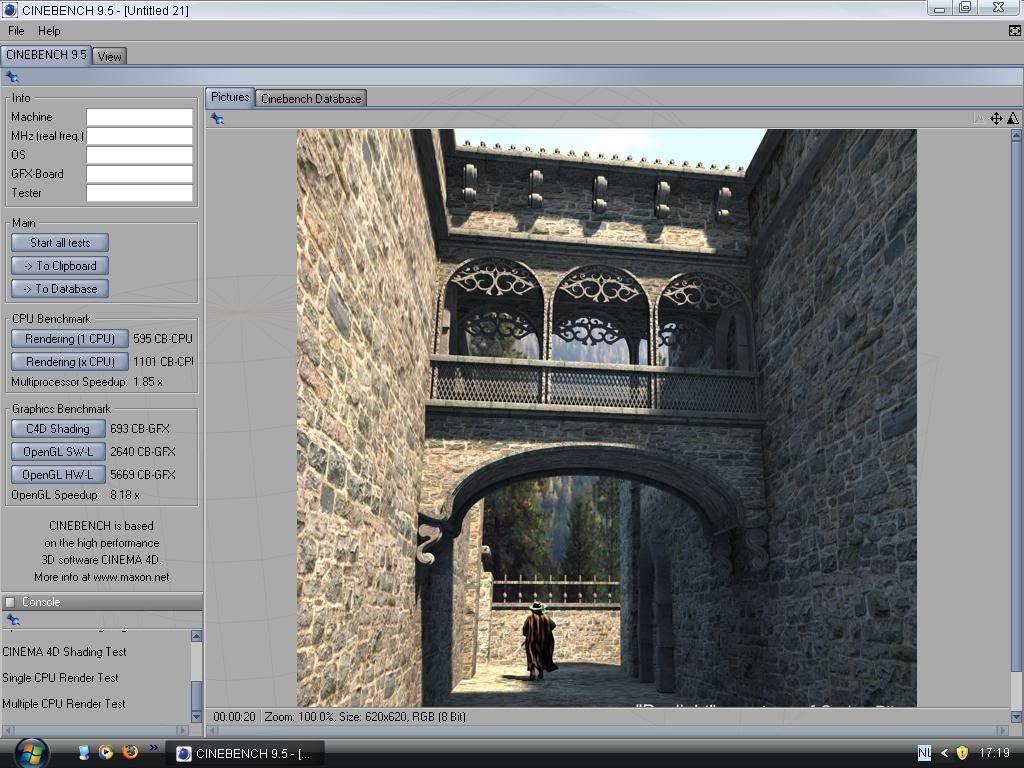Run the Rendering (1 CPU) benchmark
This screenshot has width=1024, height=768.
[x=70, y=339]
